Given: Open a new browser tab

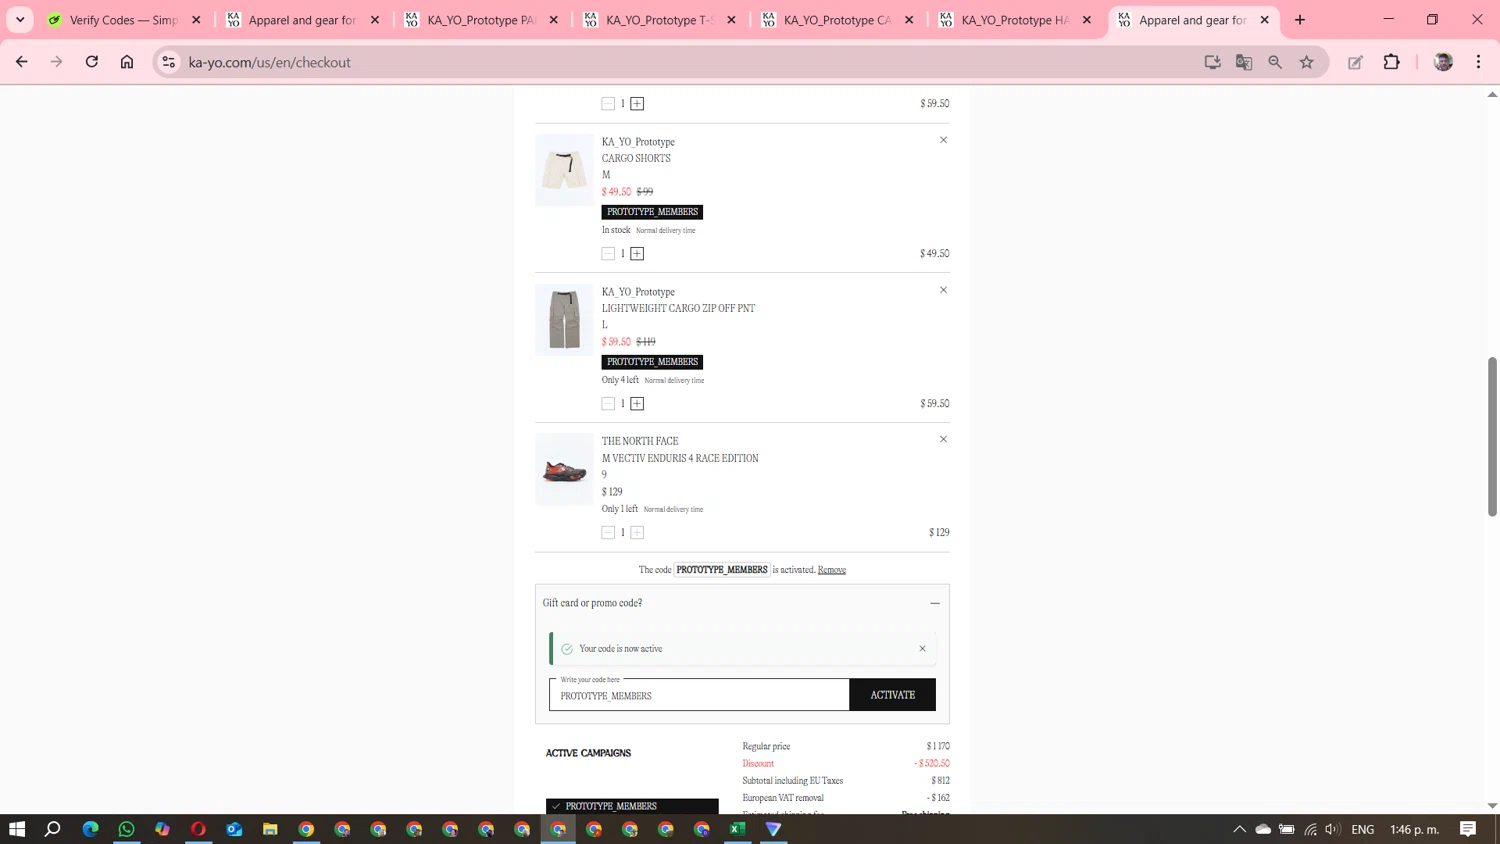Looking at the screenshot, I should point(1300,20).
